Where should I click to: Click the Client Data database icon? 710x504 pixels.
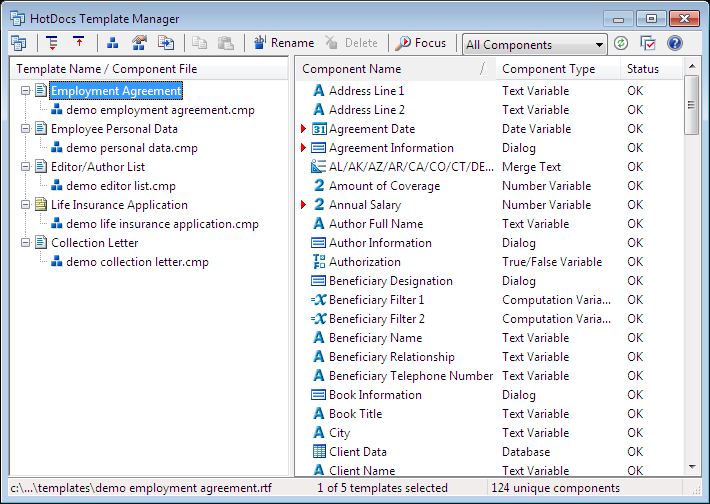[319, 451]
